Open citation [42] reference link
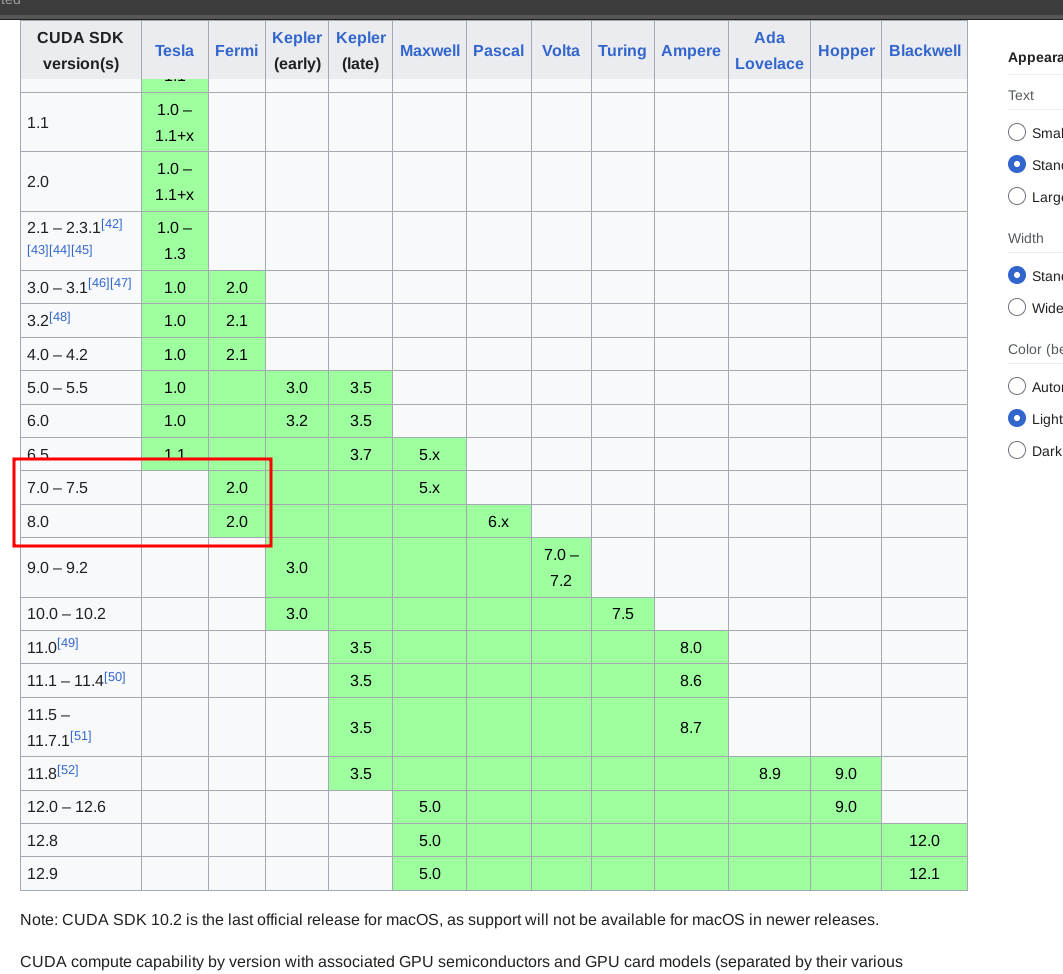 click(112, 224)
